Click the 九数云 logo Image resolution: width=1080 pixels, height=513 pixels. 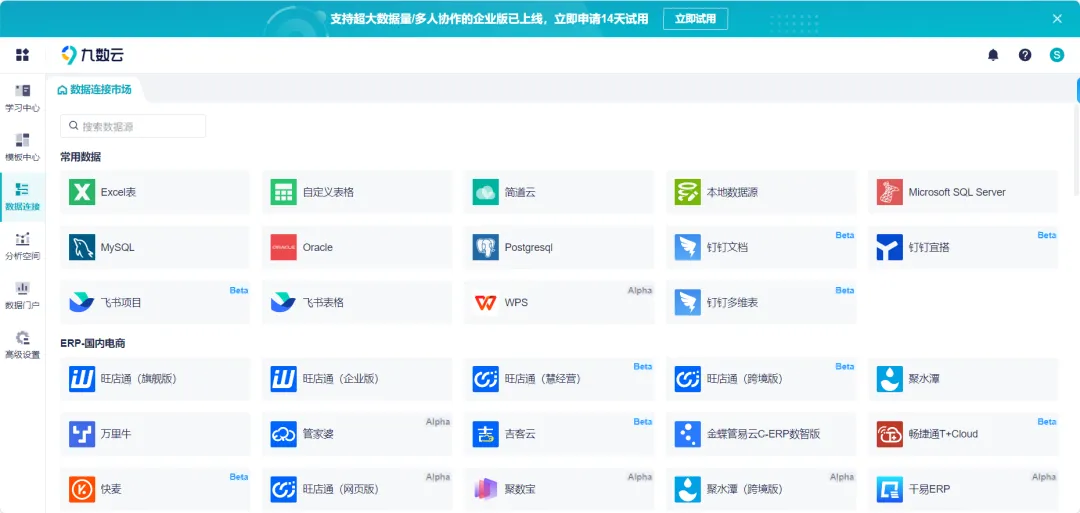pos(92,55)
